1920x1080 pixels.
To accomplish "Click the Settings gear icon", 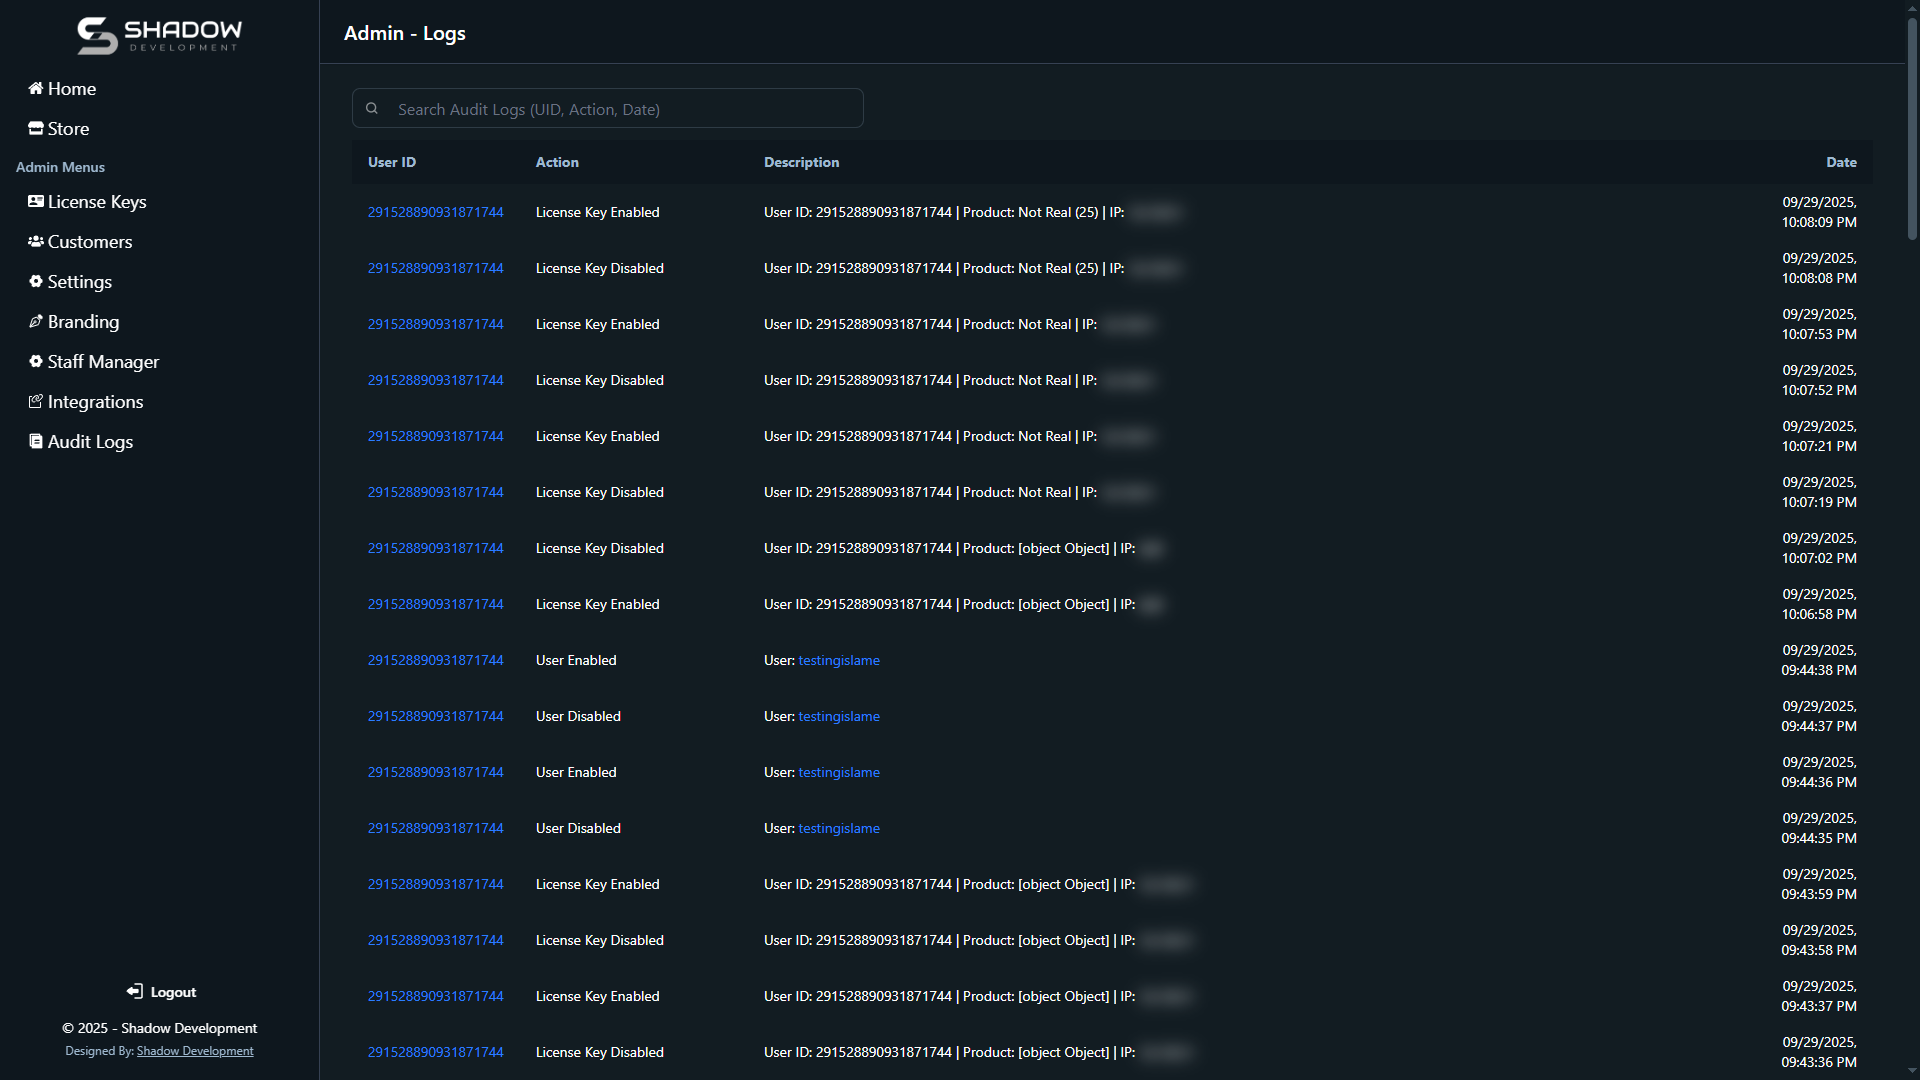I will (x=36, y=282).
